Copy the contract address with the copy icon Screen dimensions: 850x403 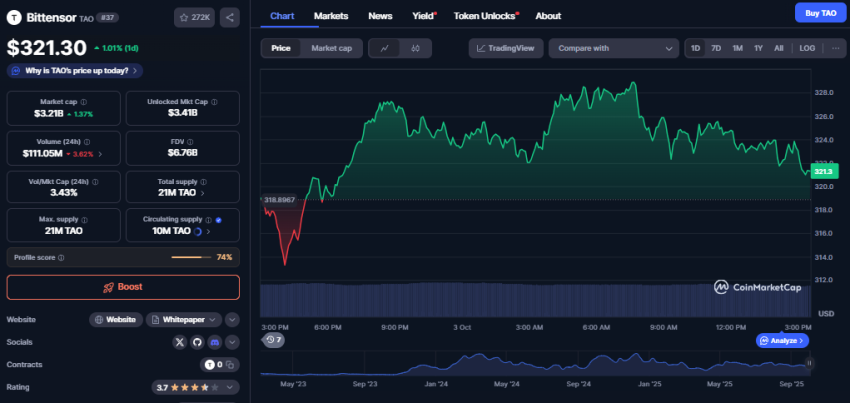230,364
